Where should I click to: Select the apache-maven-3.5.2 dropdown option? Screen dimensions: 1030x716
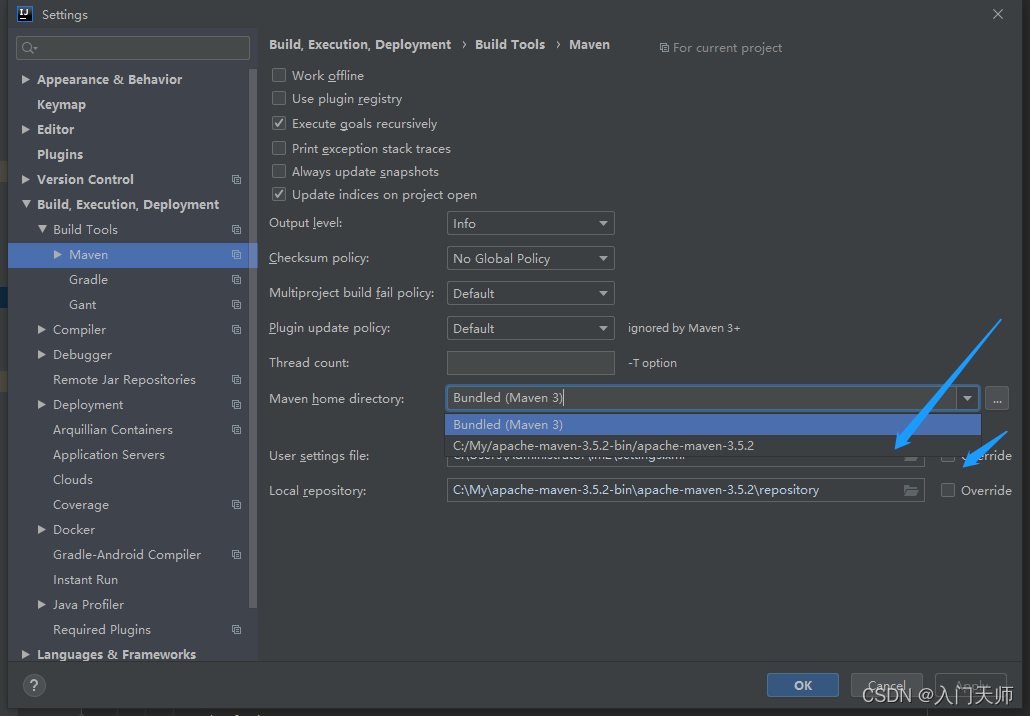pos(713,445)
